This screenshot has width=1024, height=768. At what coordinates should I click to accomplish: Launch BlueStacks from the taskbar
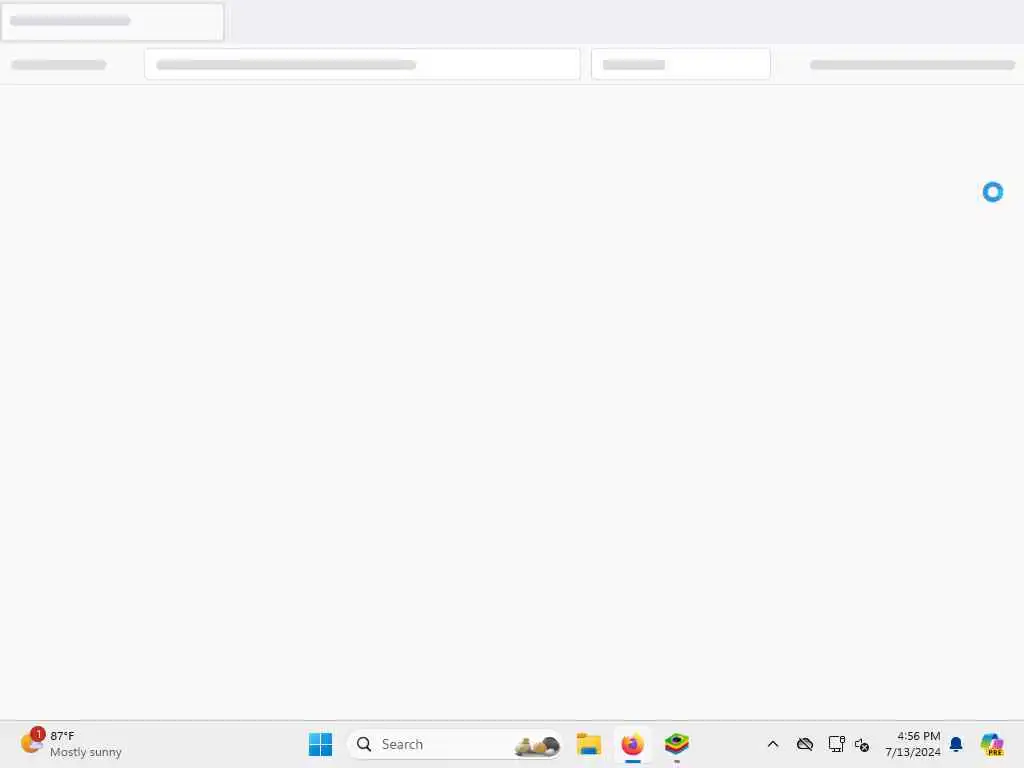(677, 744)
